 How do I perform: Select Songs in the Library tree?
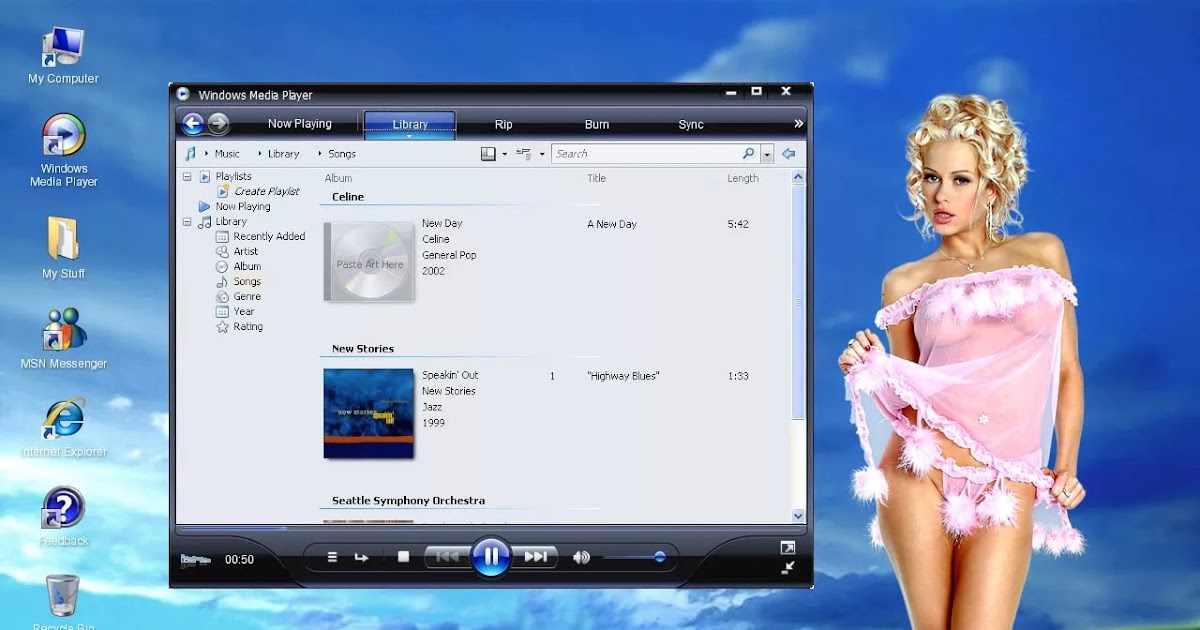[247, 281]
